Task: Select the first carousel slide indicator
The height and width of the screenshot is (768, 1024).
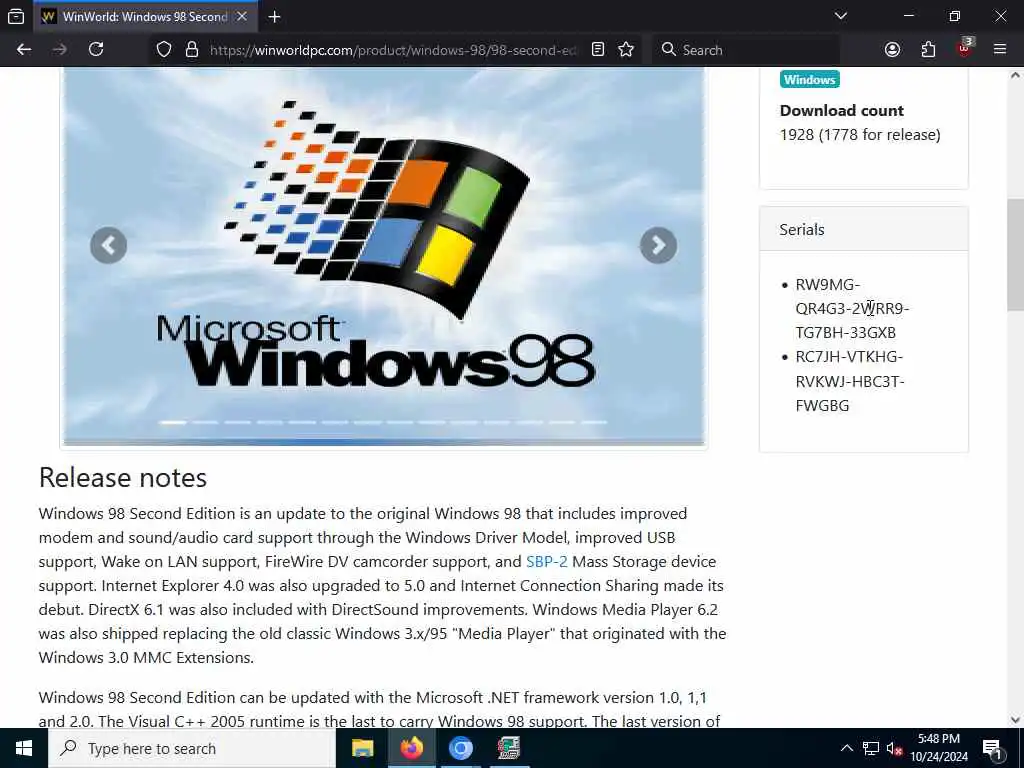Action: point(173,423)
